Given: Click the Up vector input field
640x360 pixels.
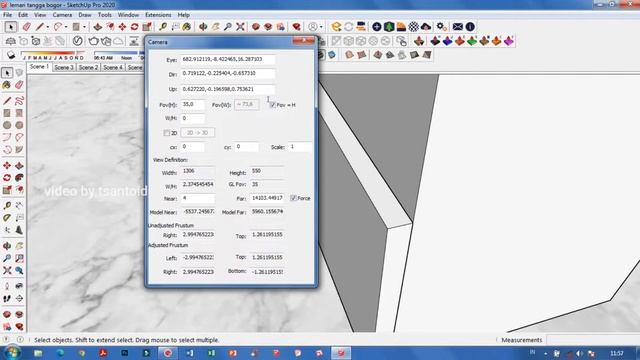Looking at the screenshot, I should pos(228,89).
